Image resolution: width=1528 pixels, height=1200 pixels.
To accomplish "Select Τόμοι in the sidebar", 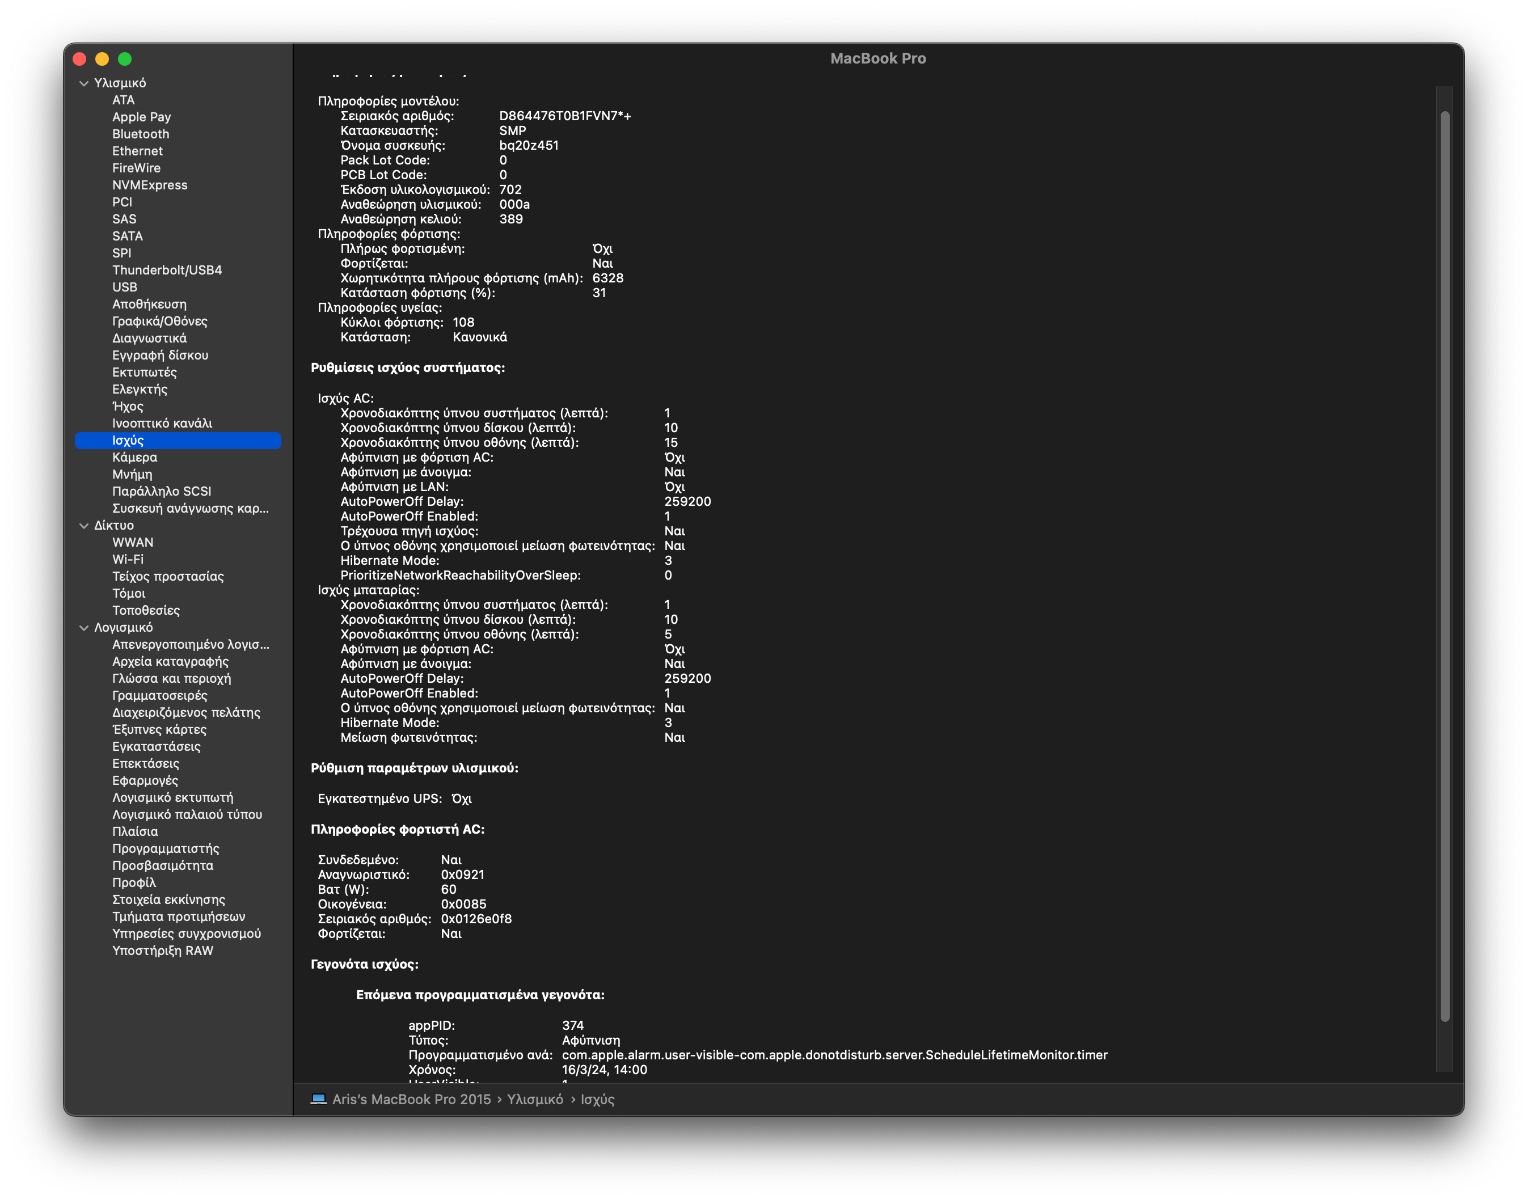I will pyautogui.click(x=128, y=593).
